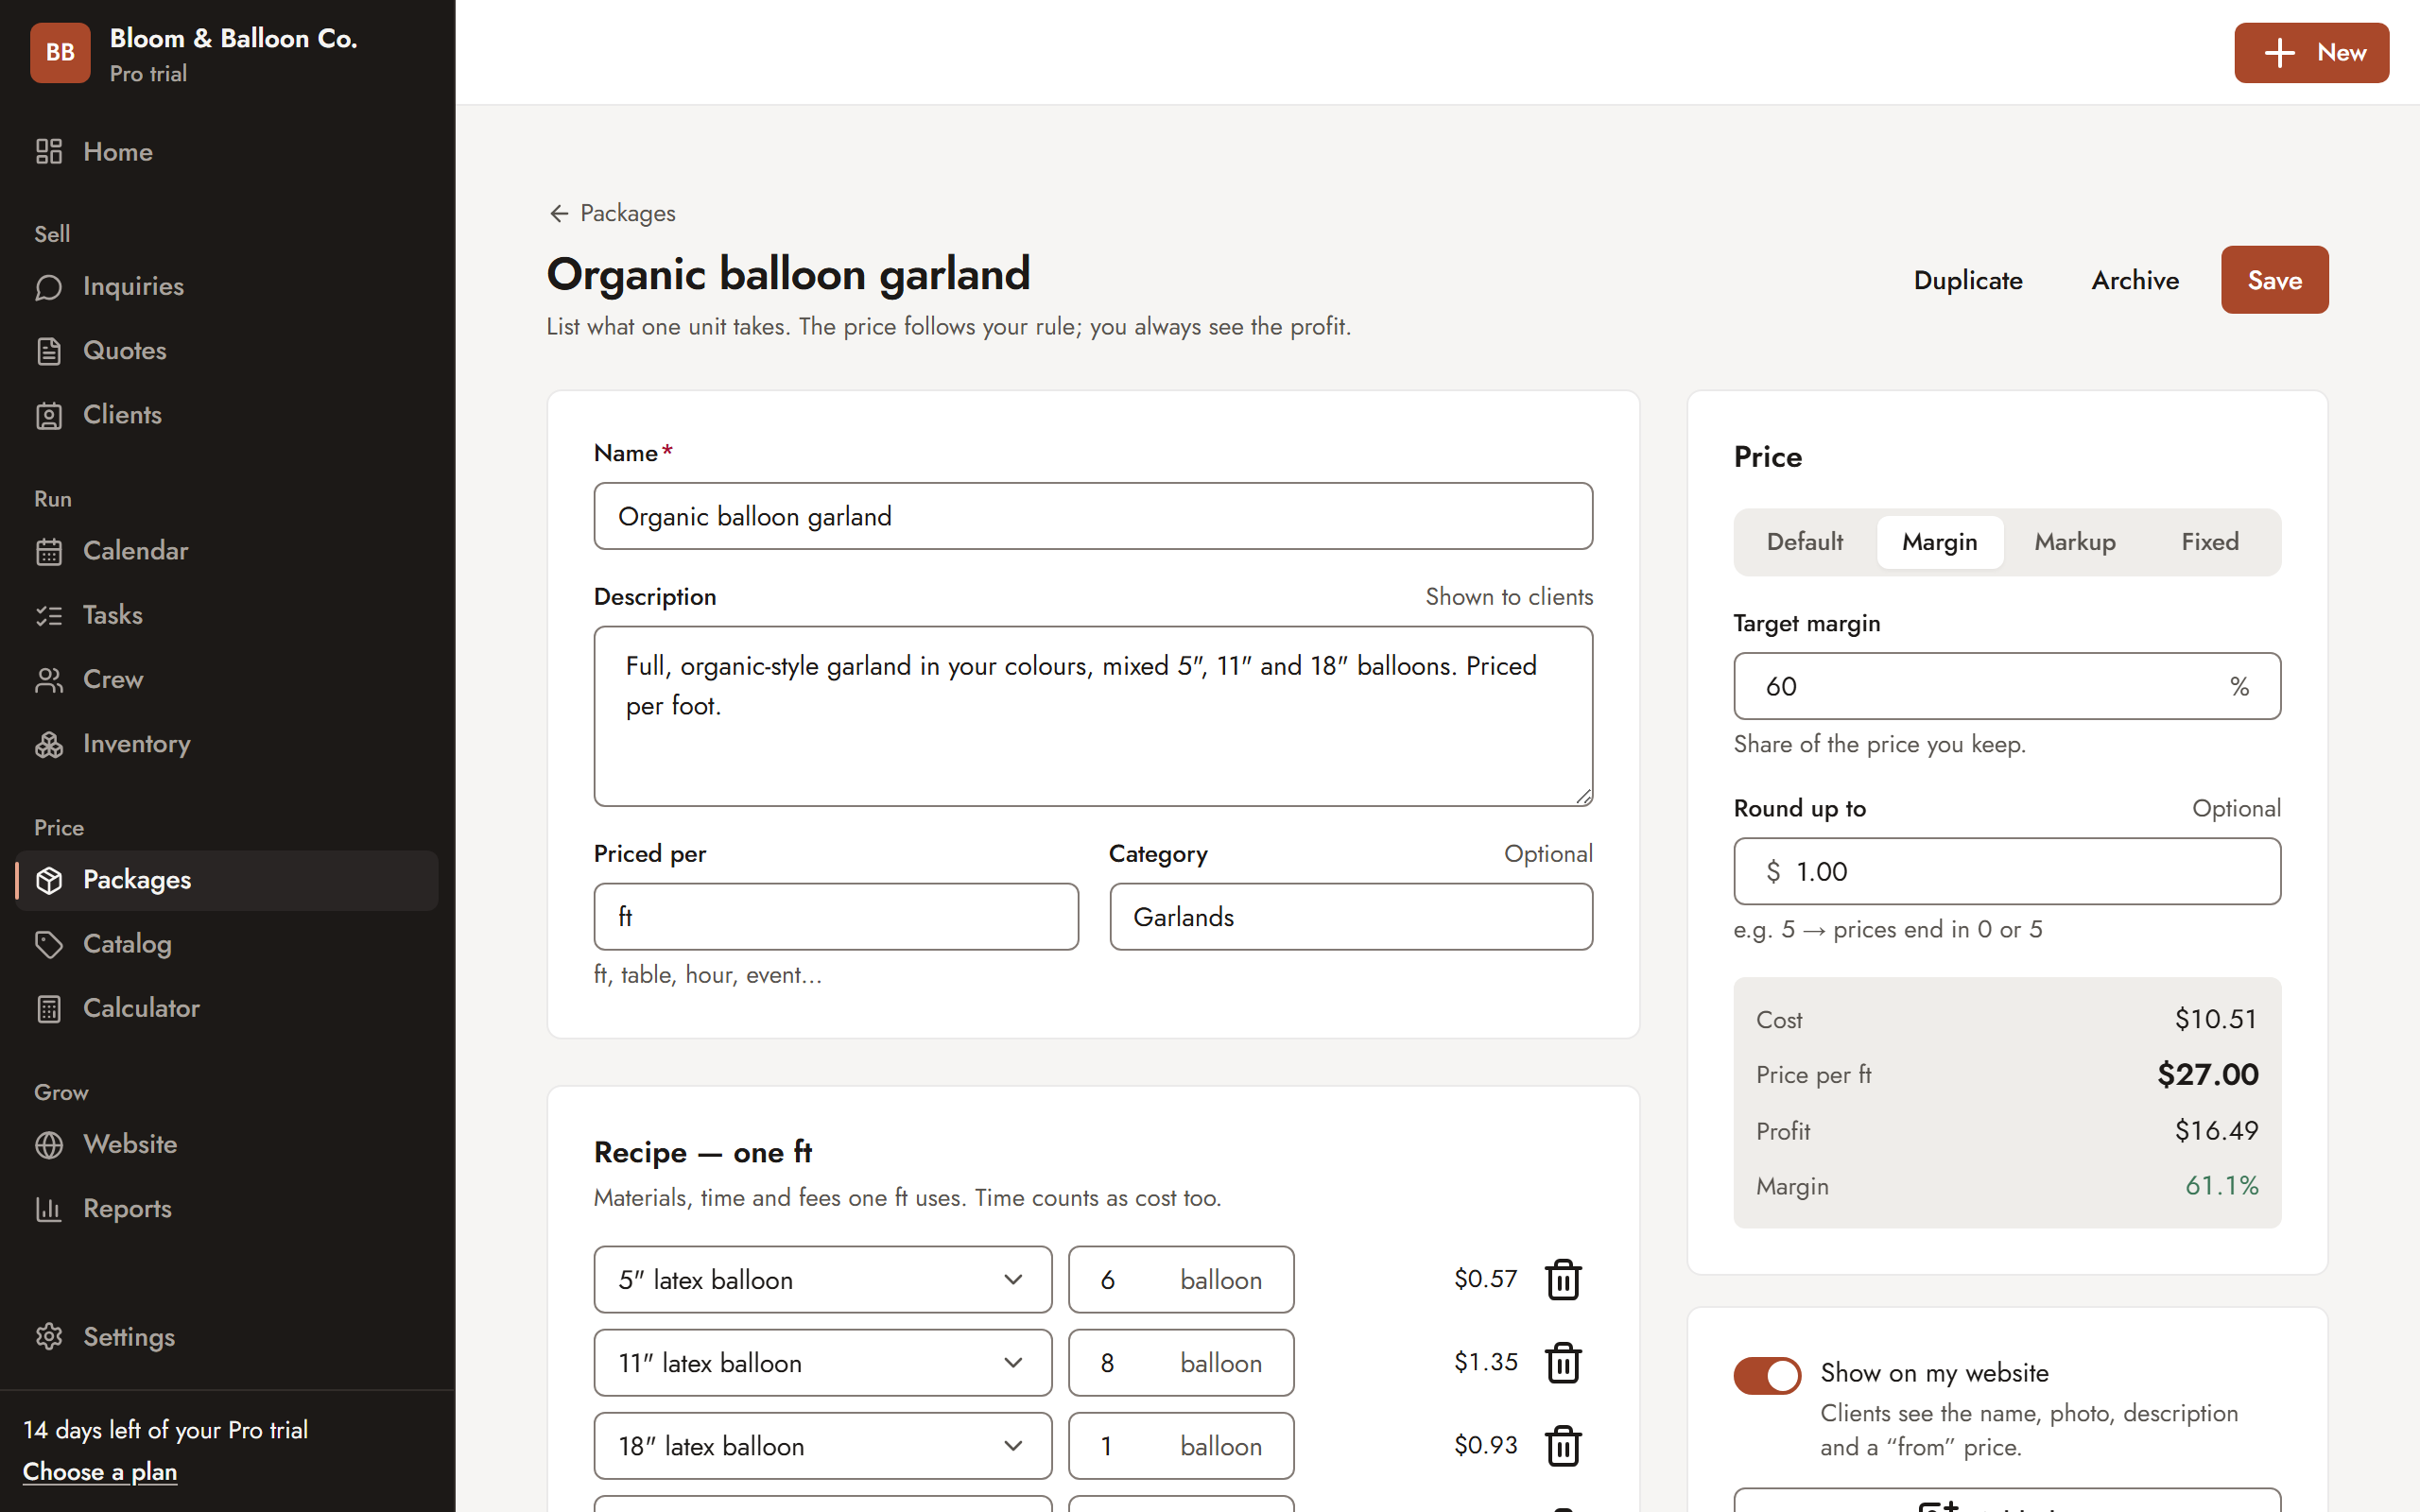Follow the Choose a plan link
The height and width of the screenshot is (1512, 2420).
coord(100,1472)
